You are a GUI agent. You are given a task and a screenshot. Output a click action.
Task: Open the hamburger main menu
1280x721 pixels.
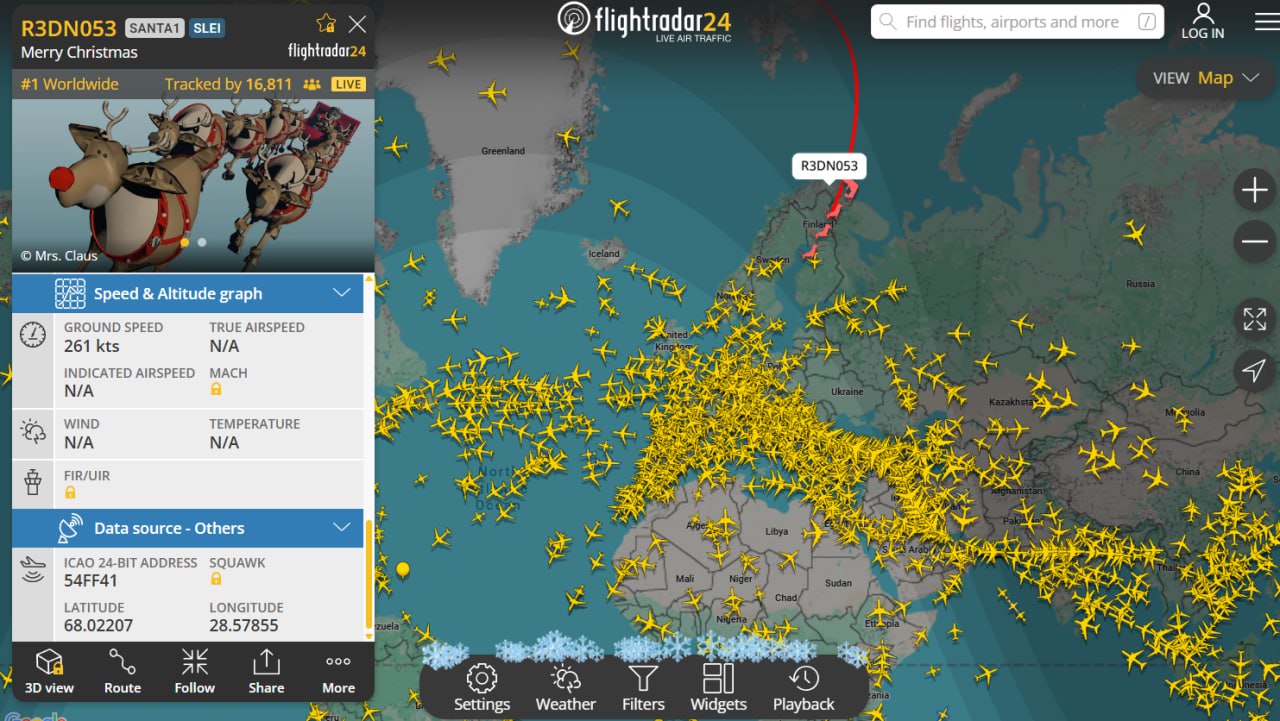point(1266,22)
